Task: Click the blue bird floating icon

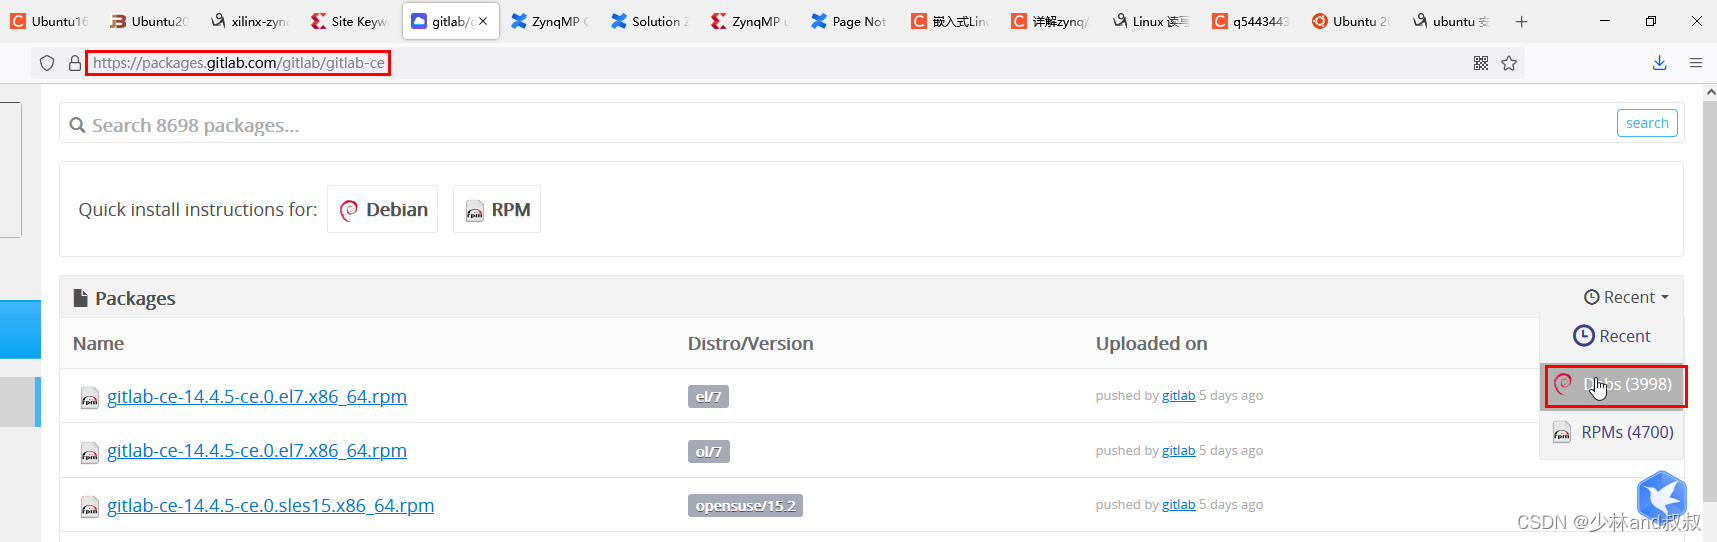Action: click(1661, 496)
